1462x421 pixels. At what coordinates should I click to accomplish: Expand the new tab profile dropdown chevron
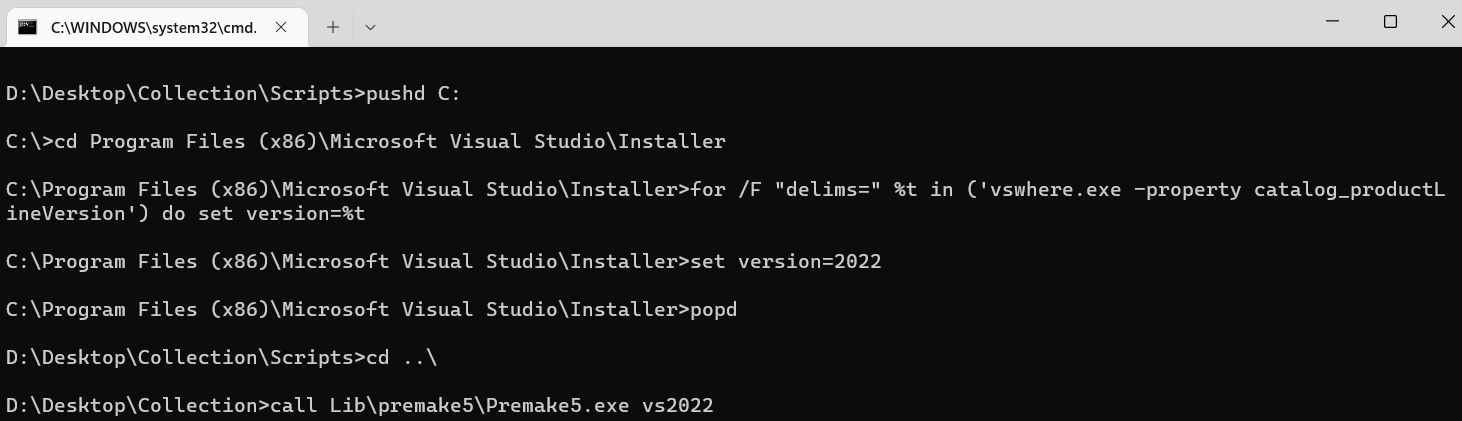point(370,27)
